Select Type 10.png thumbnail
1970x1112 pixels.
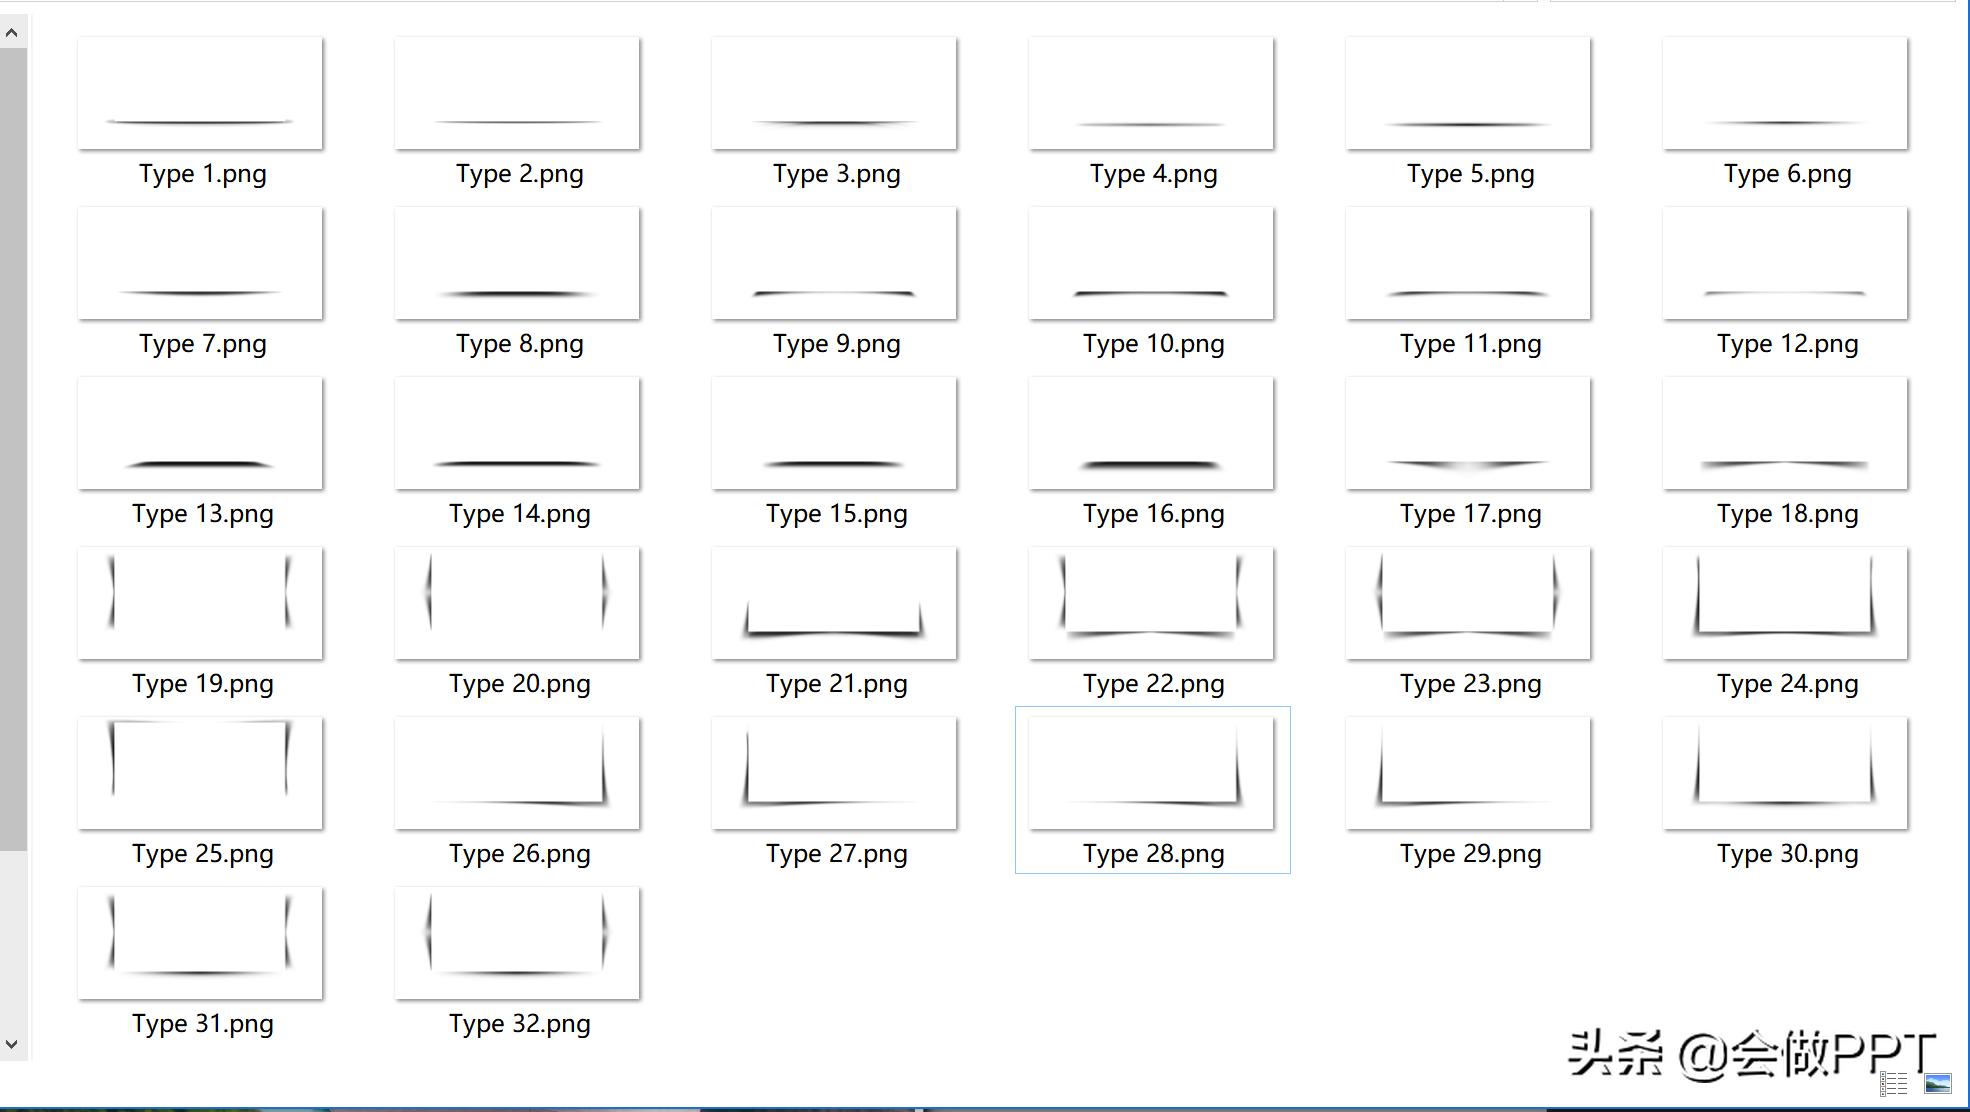[x=1151, y=264]
